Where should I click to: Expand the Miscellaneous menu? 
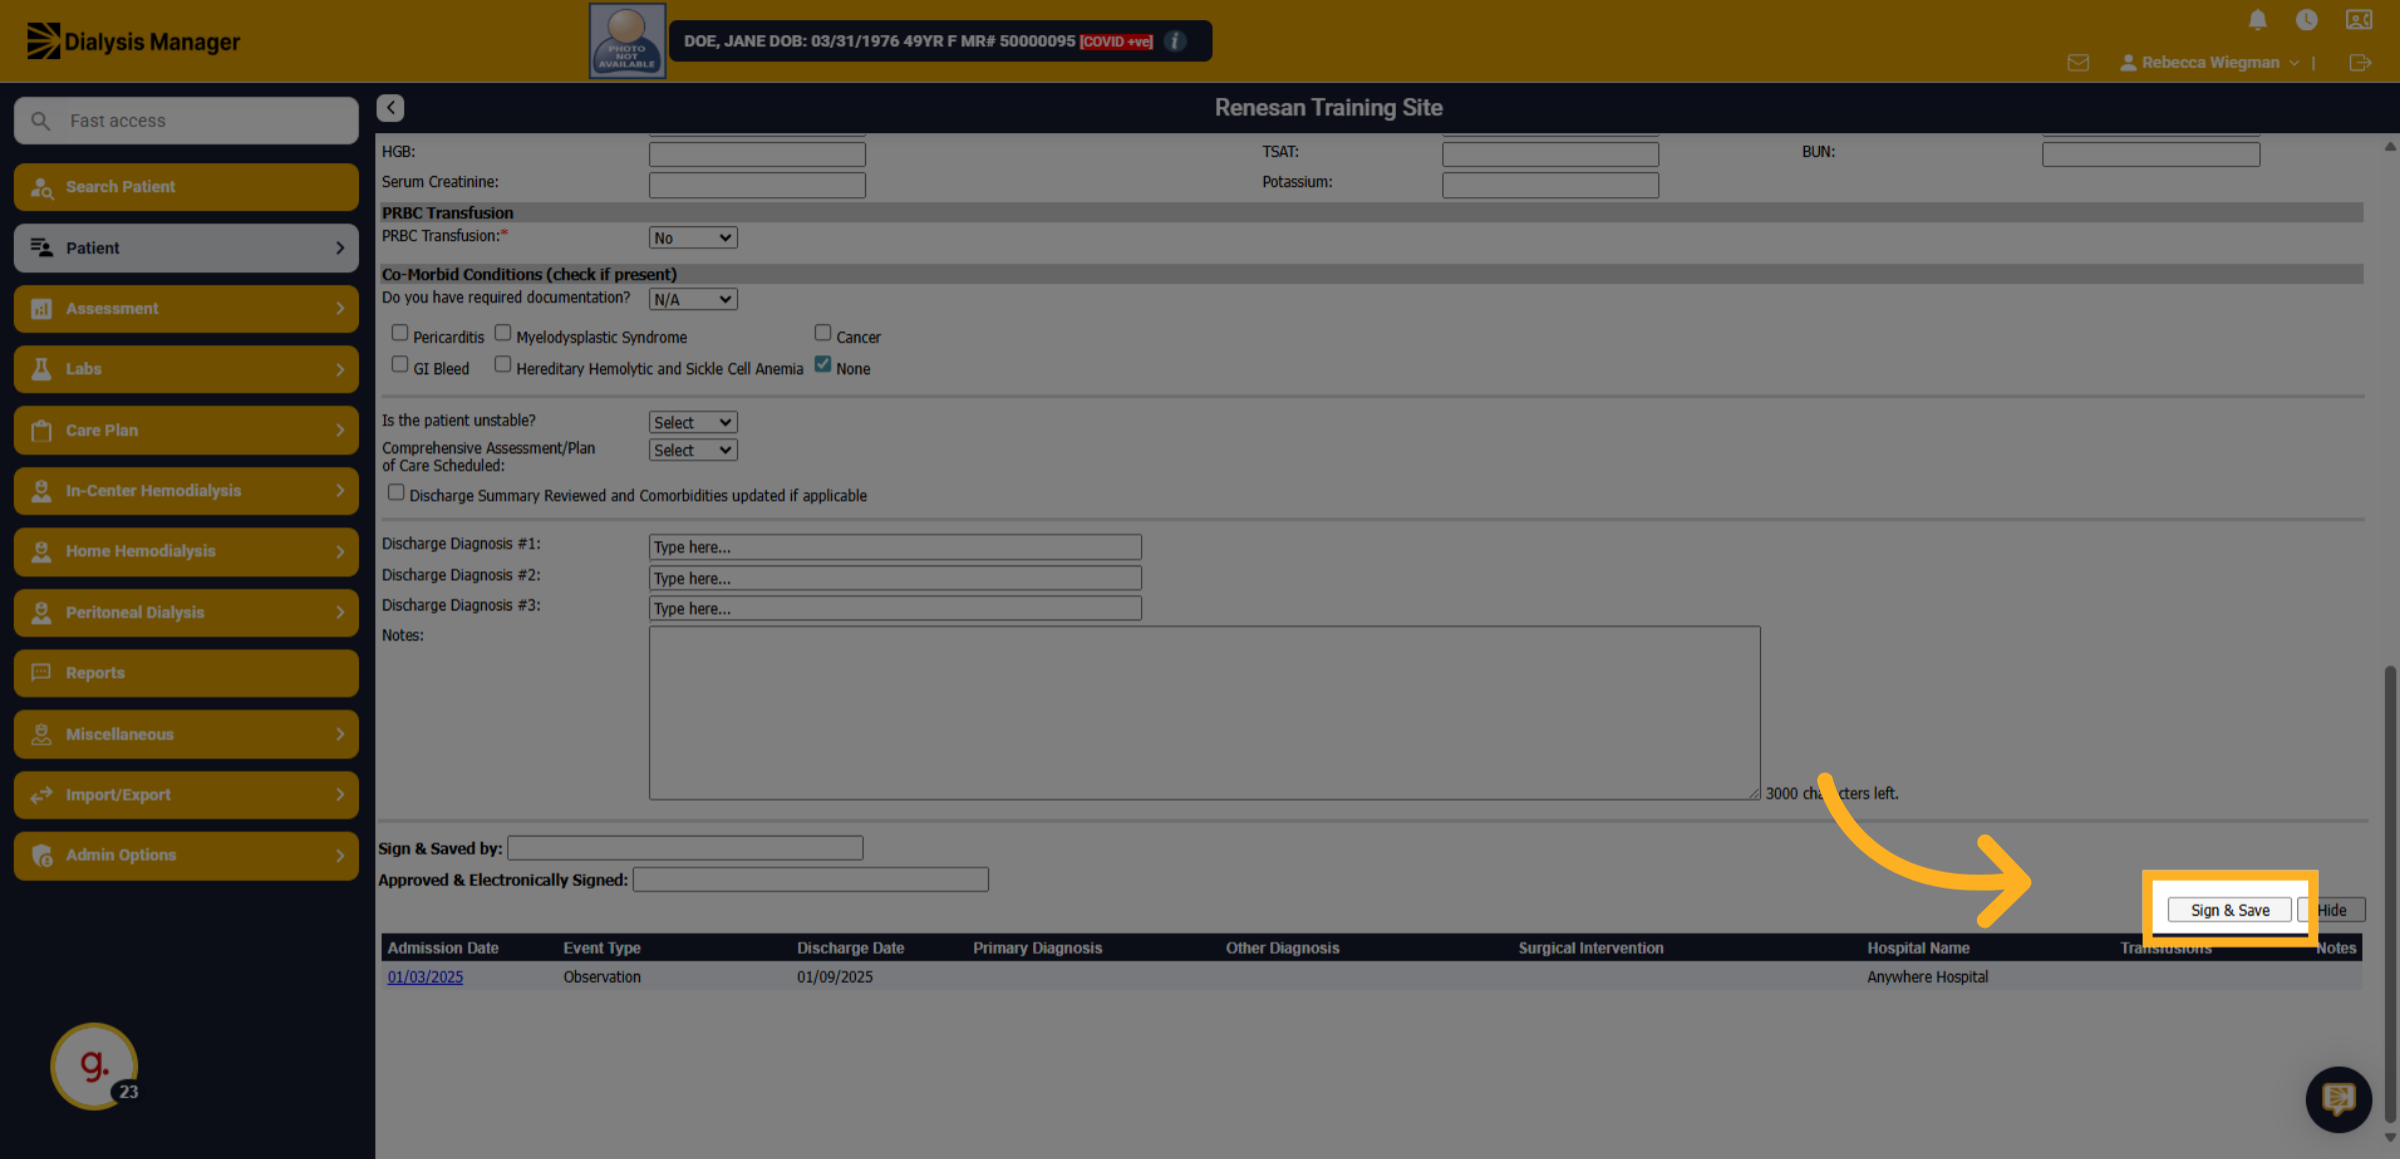[186, 733]
